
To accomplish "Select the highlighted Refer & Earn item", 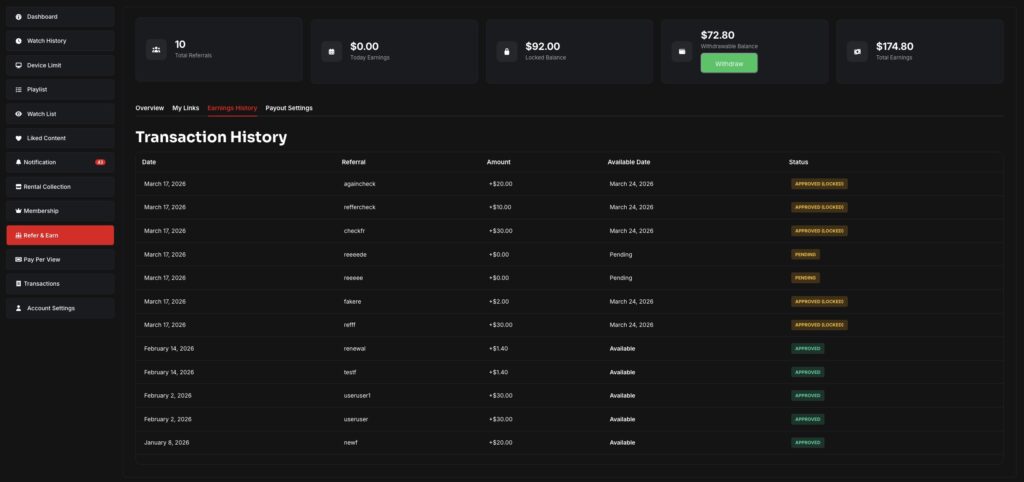I will point(60,235).
